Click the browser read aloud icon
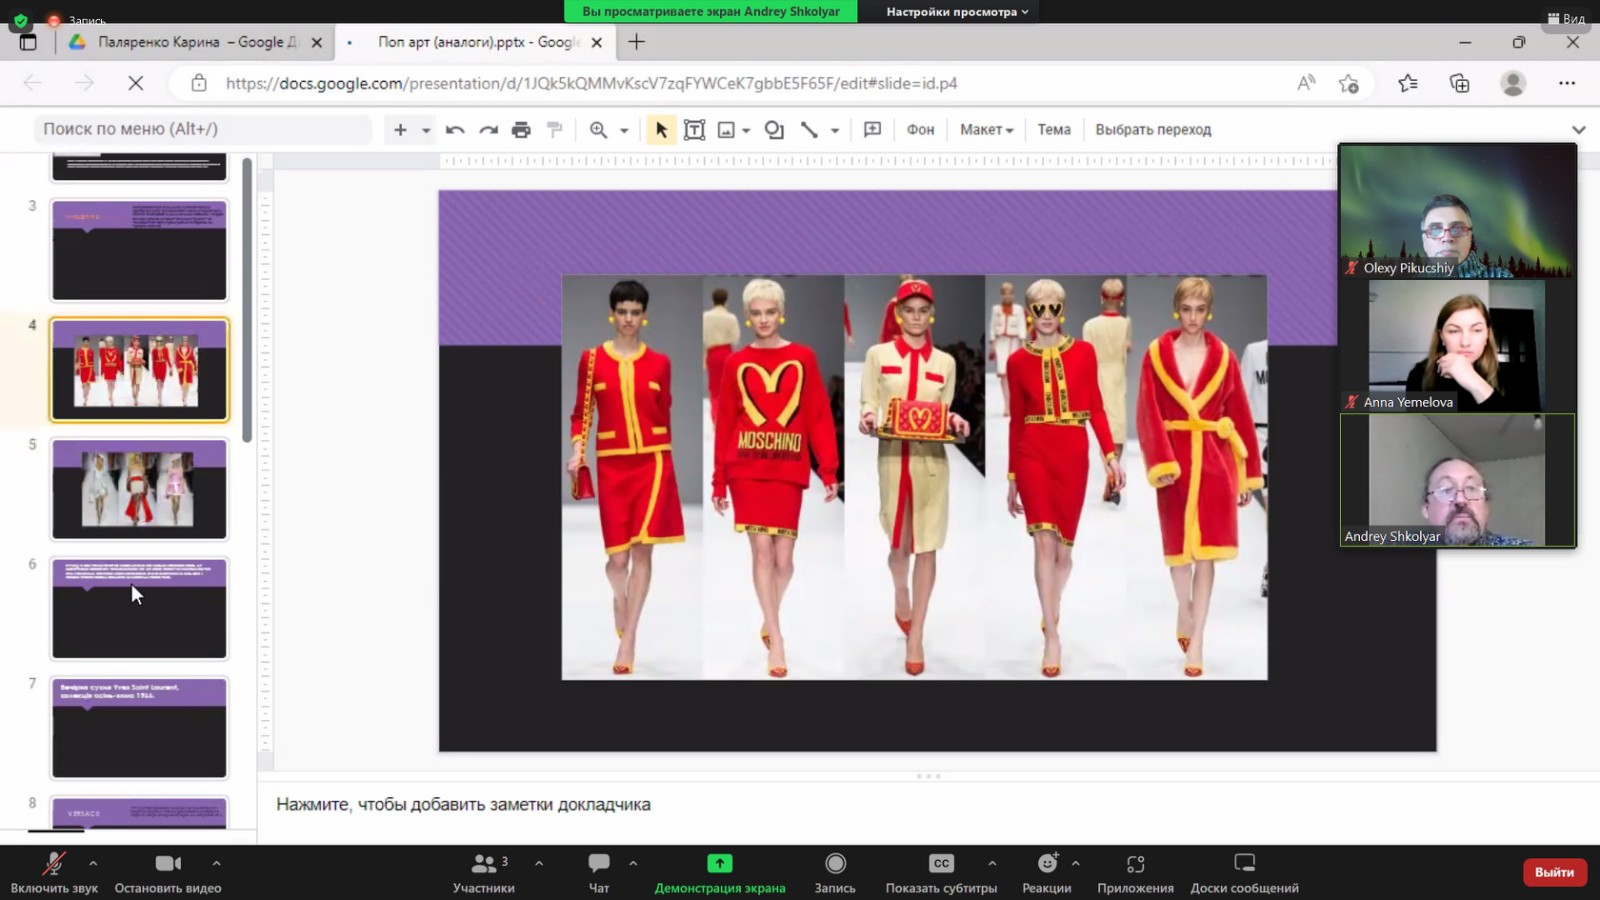 pyautogui.click(x=1306, y=83)
